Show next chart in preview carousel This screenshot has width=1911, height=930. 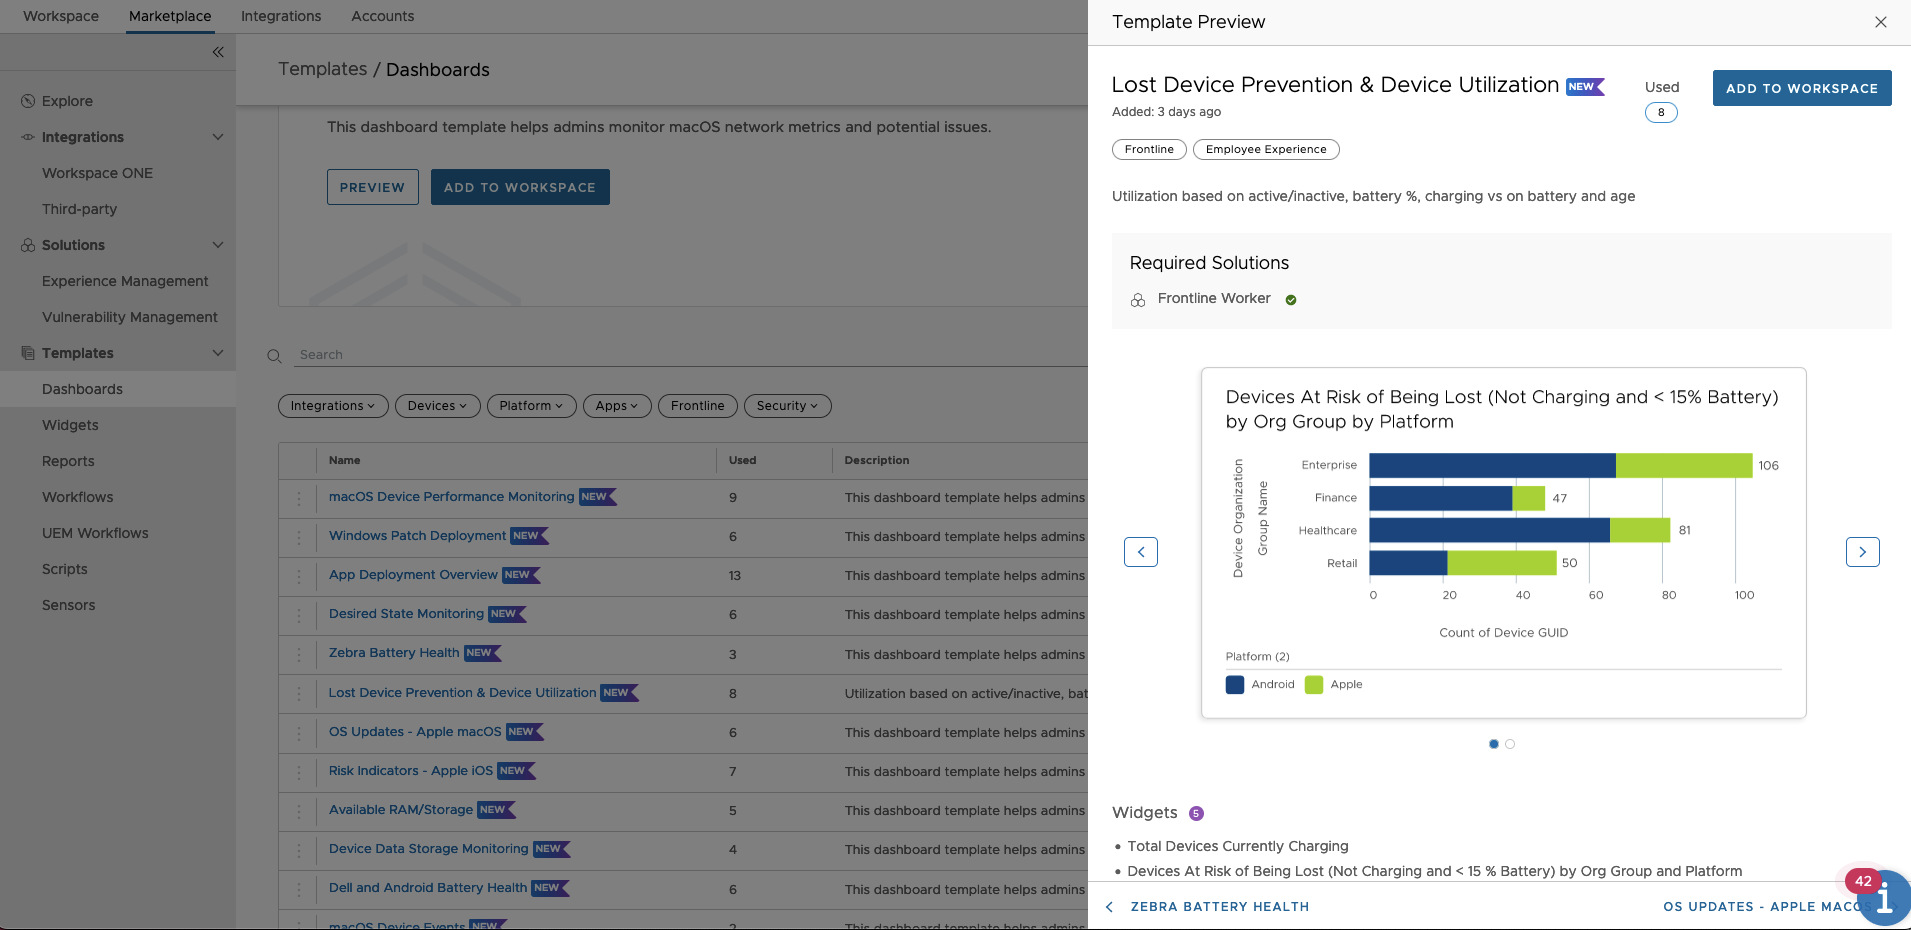coord(1862,552)
